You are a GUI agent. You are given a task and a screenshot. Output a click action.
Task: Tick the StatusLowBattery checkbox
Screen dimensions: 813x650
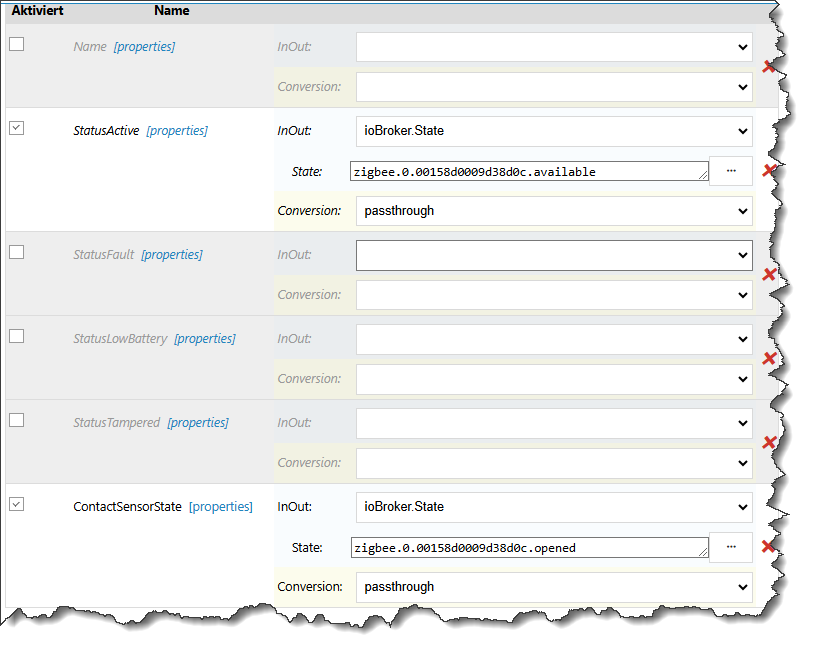(x=17, y=336)
